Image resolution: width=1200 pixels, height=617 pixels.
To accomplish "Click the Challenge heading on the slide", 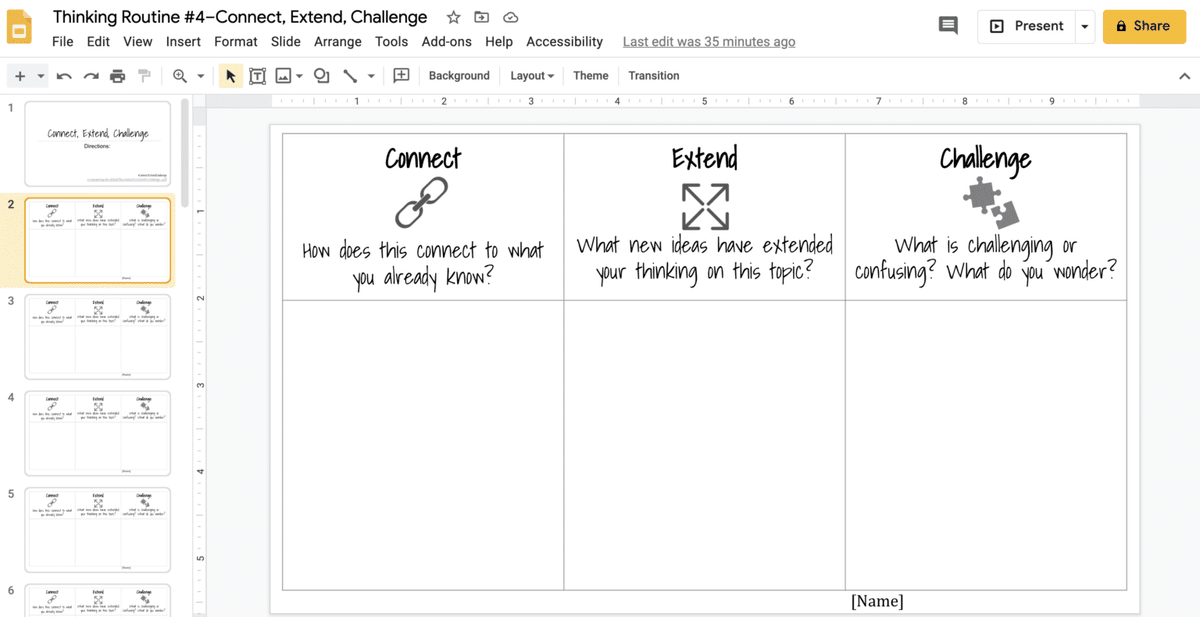I will pyautogui.click(x=985, y=159).
